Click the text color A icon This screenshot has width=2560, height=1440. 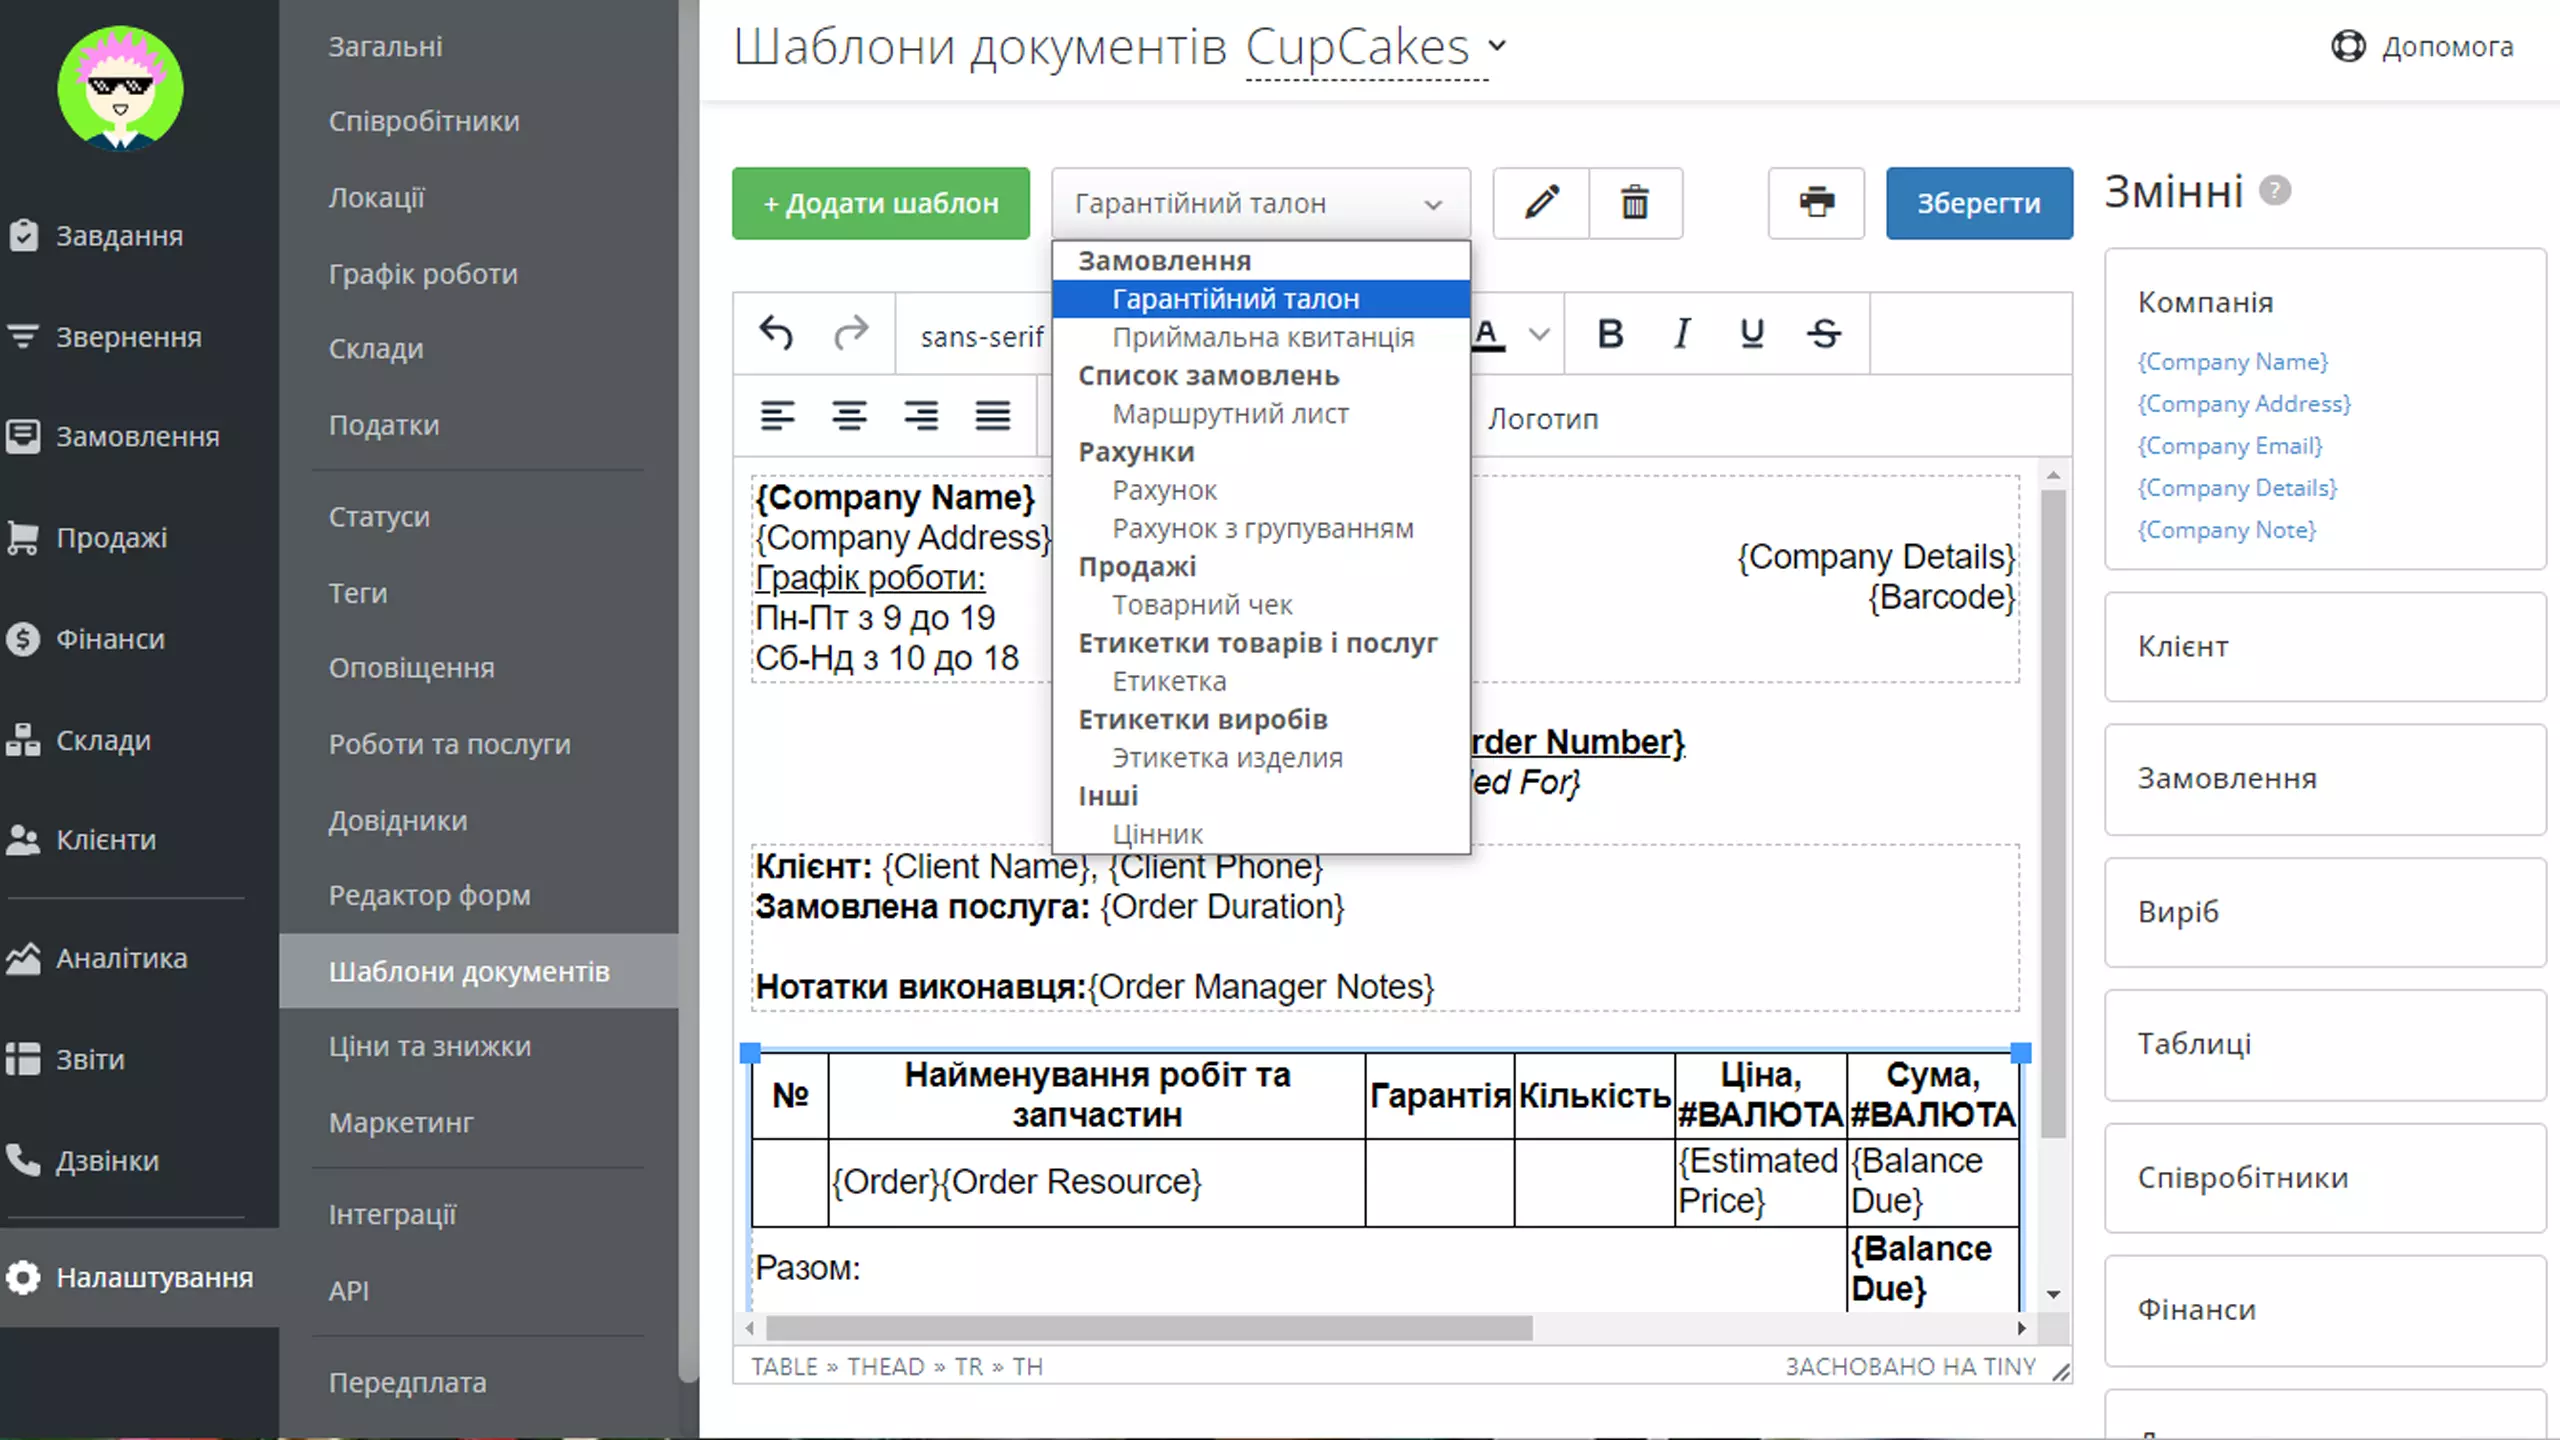1488,333
